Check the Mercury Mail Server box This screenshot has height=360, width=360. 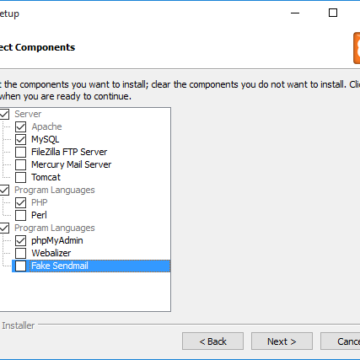pos(21,165)
